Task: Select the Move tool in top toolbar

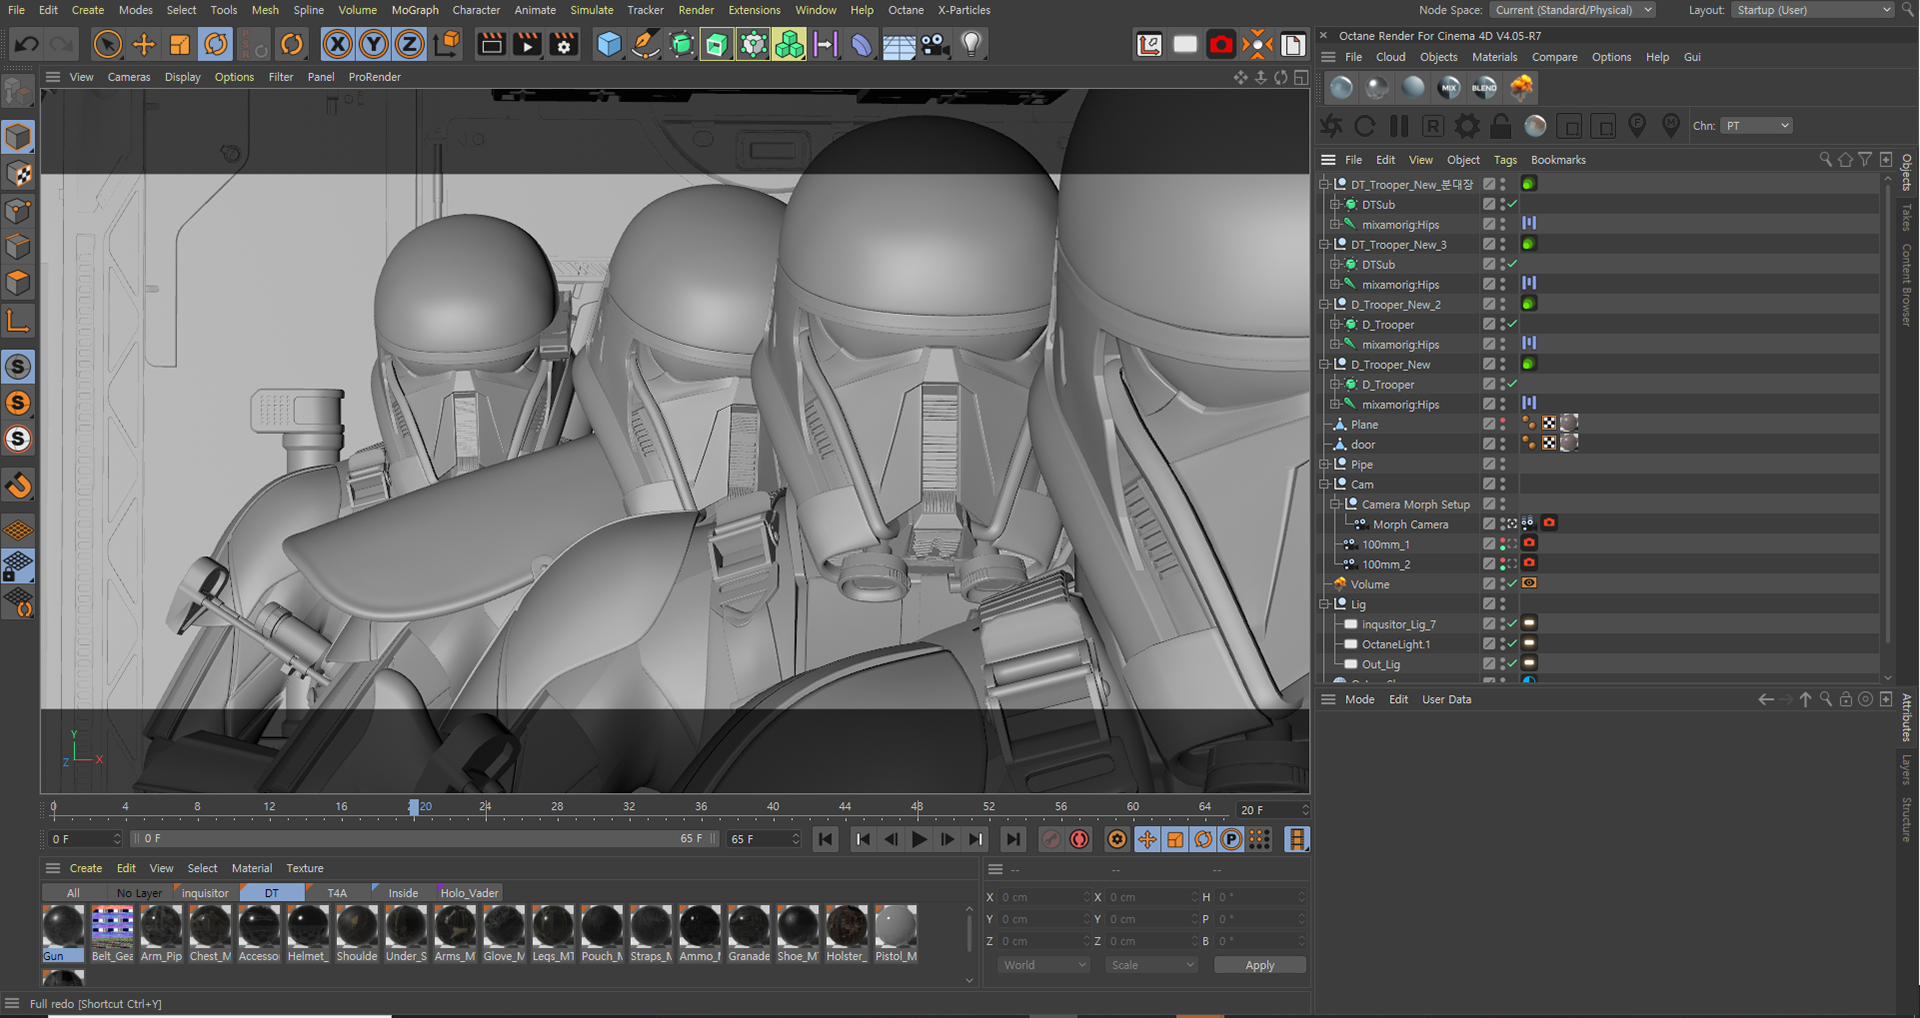Action: (144, 44)
